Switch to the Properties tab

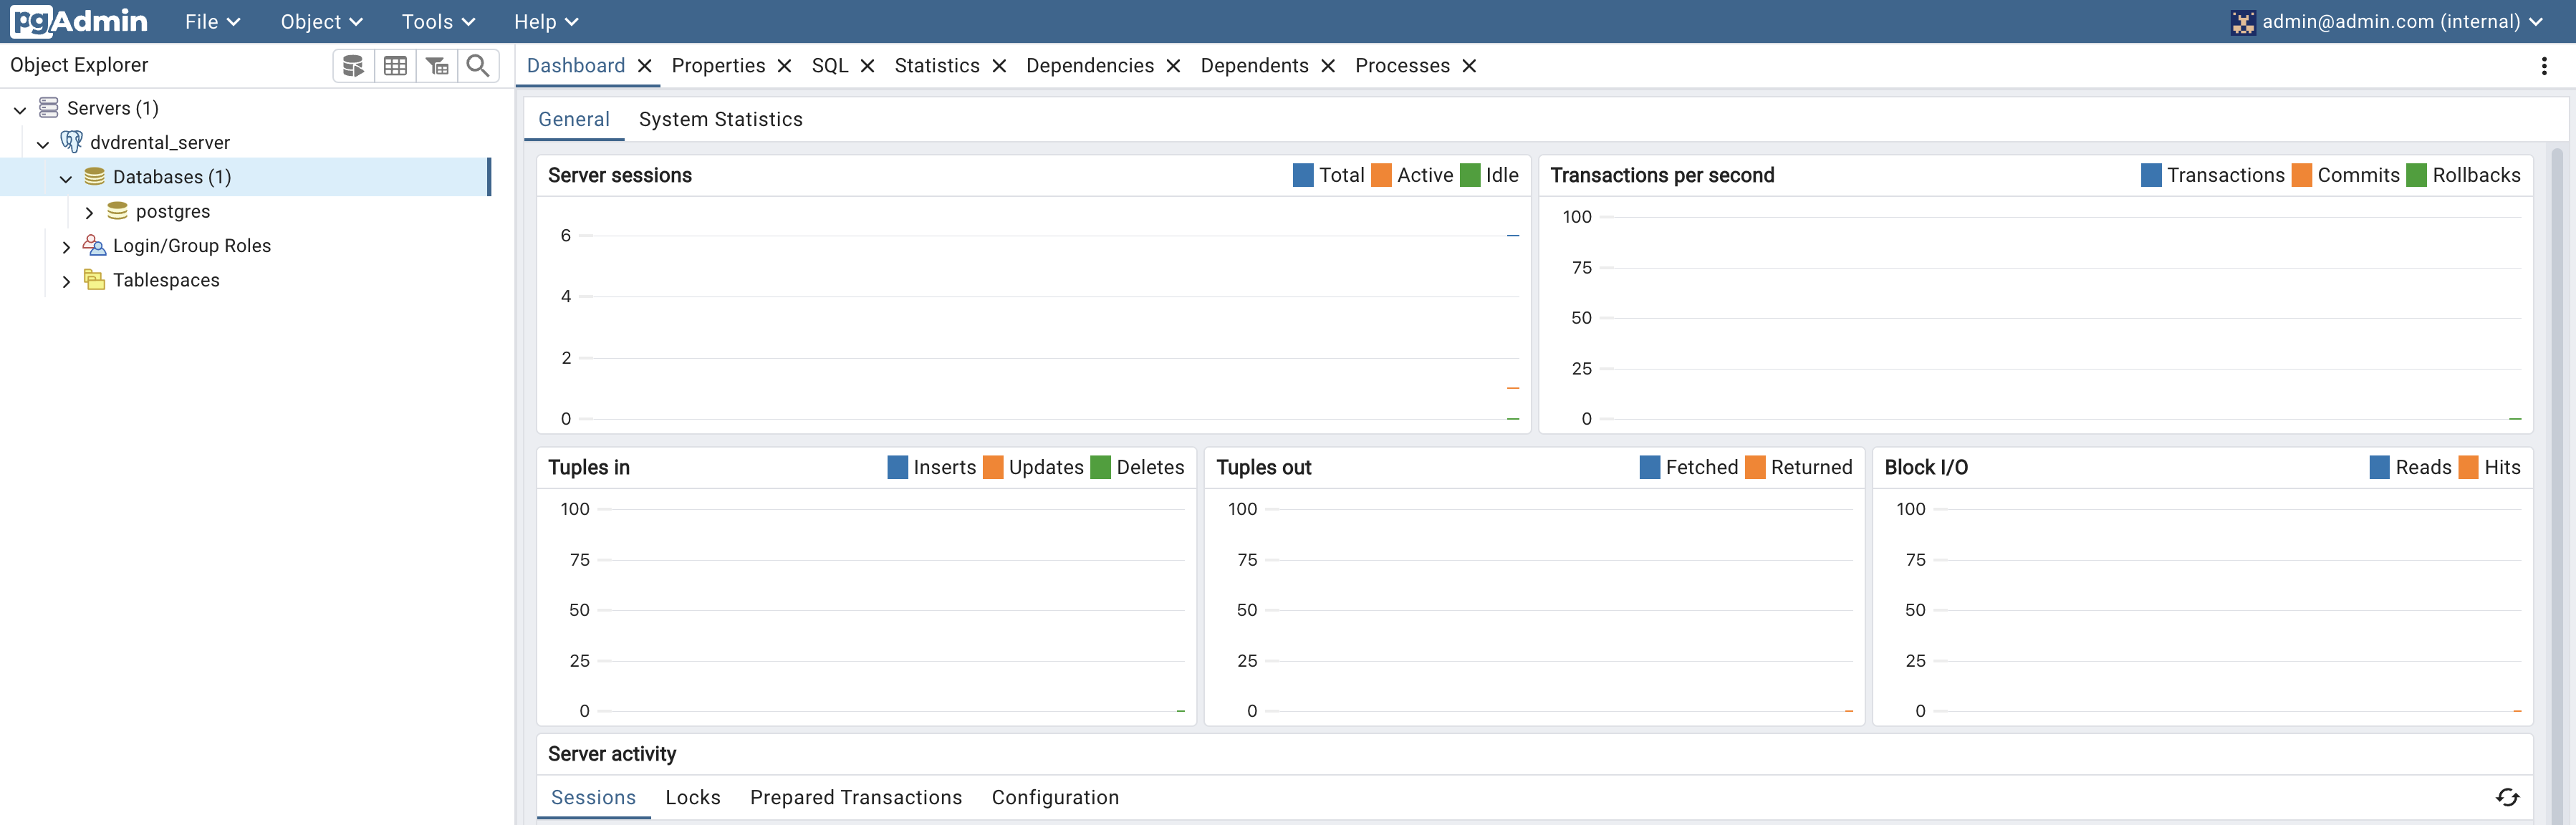click(718, 66)
